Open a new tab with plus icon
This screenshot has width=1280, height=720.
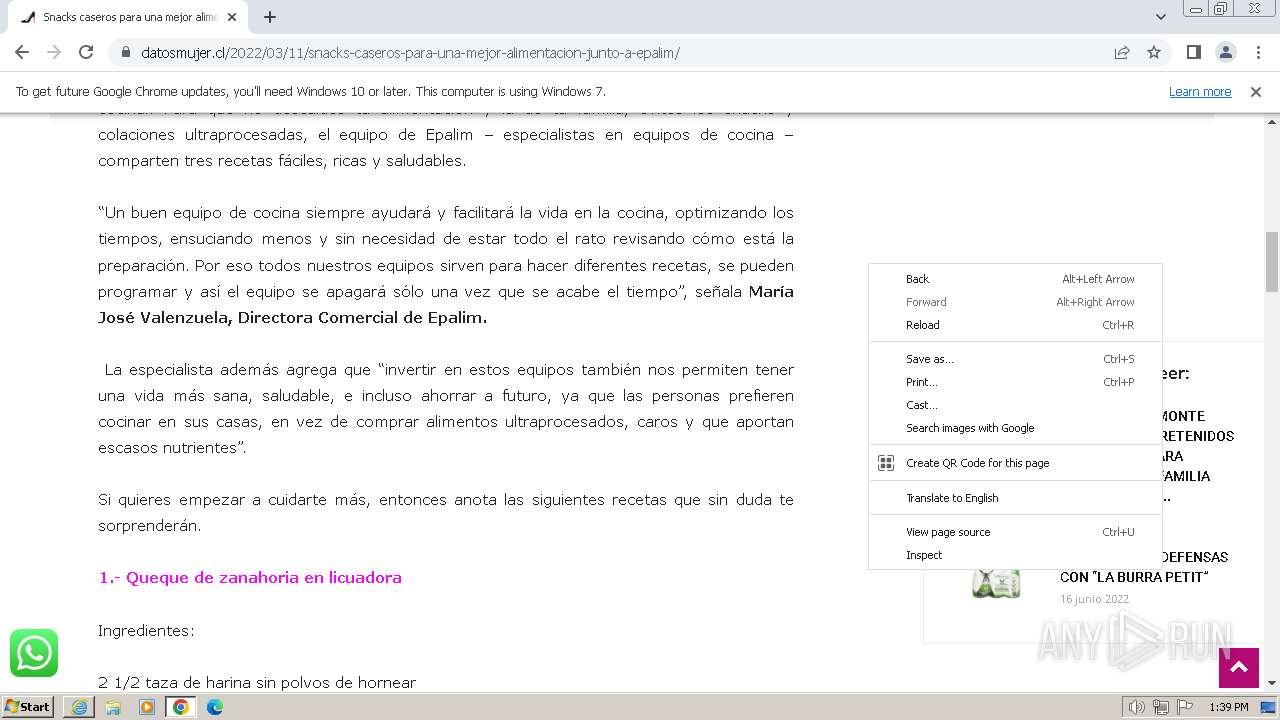pyautogui.click(x=270, y=17)
